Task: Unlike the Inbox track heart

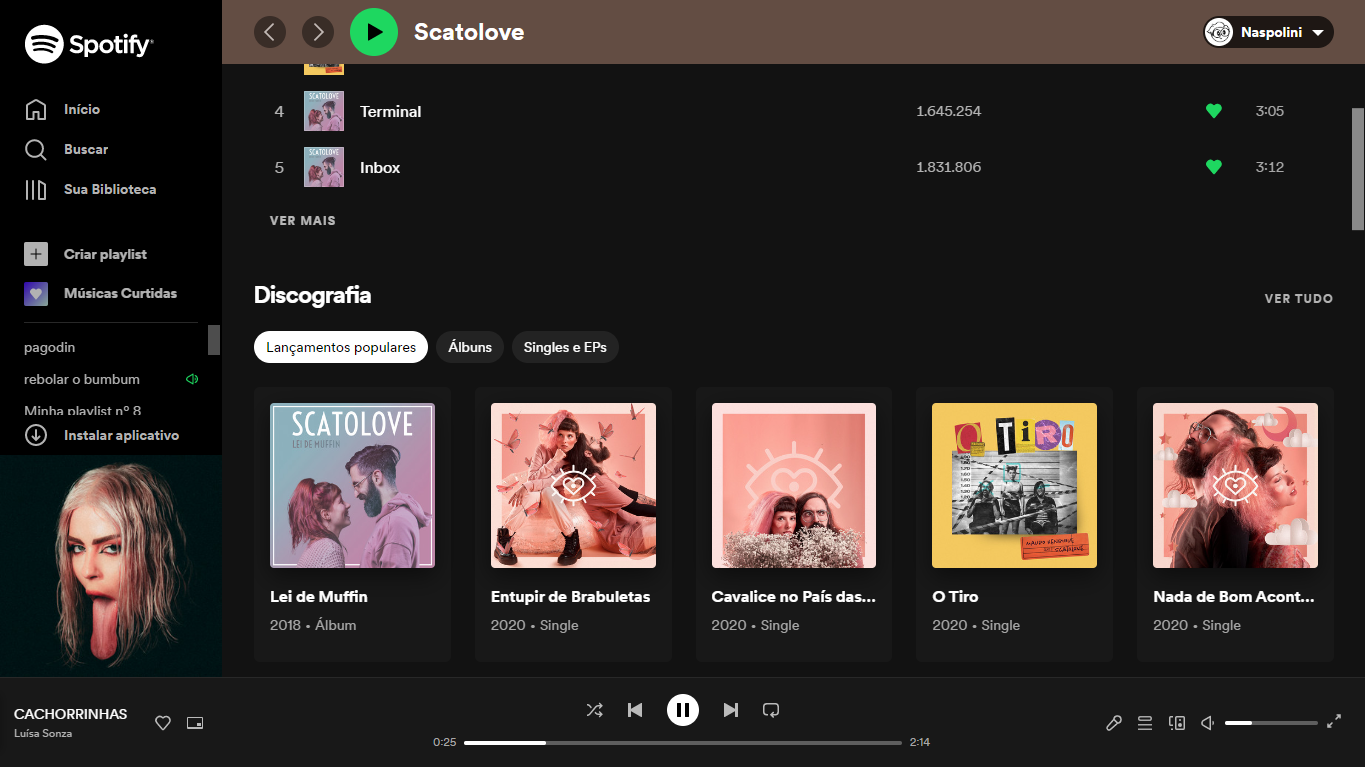Action: pos(1214,167)
